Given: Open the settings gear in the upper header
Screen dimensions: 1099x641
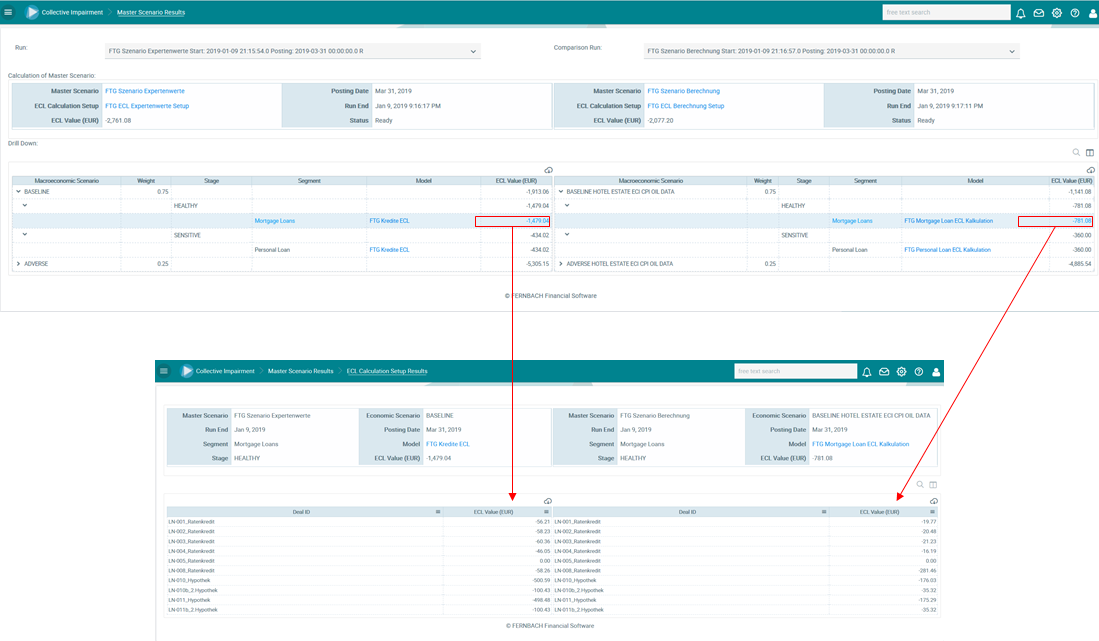Looking at the screenshot, I should coord(1056,13).
